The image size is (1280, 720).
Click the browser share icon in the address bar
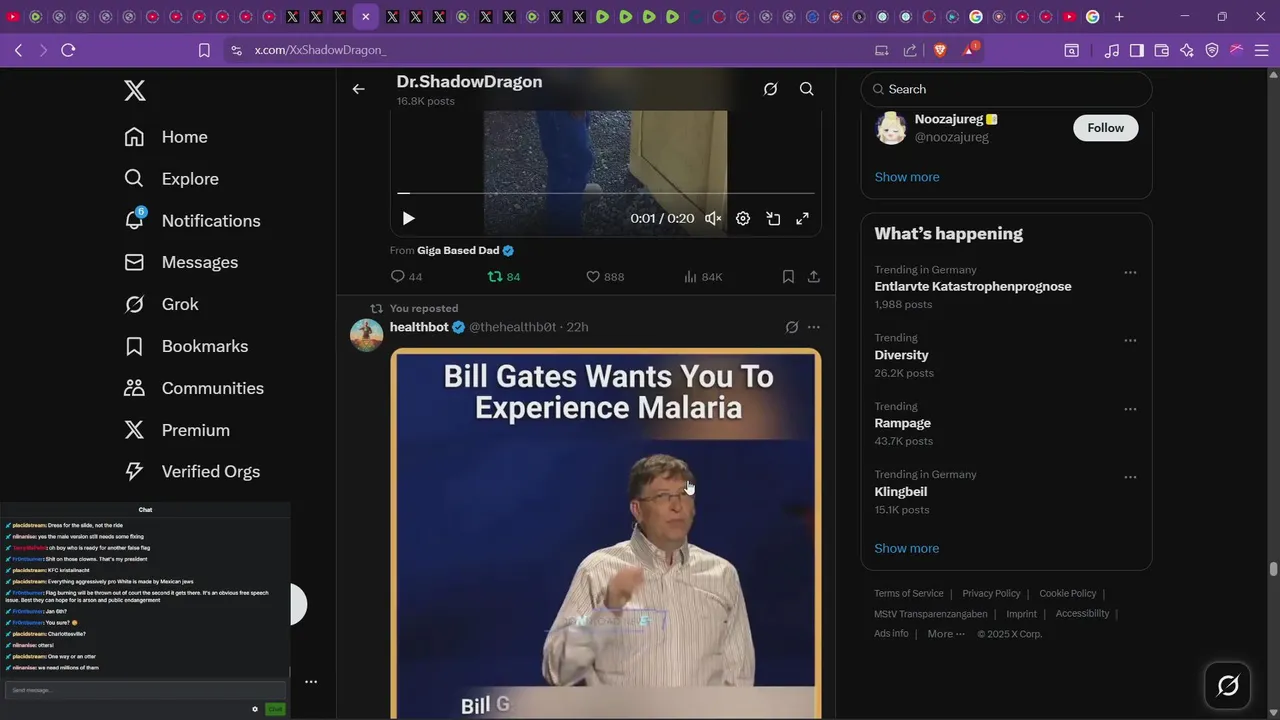click(910, 50)
